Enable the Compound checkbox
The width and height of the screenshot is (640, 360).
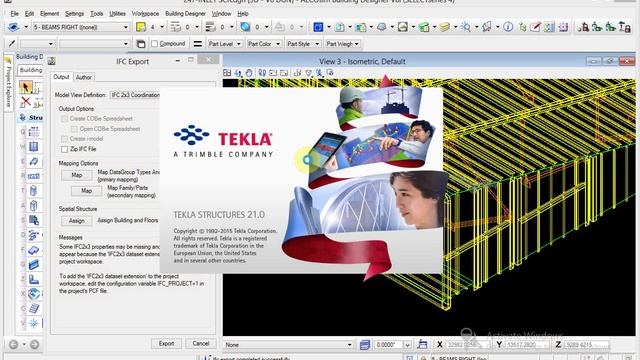pyautogui.click(x=154, y=44)
